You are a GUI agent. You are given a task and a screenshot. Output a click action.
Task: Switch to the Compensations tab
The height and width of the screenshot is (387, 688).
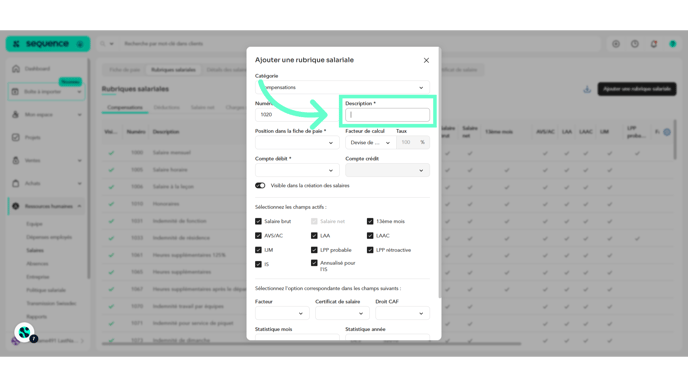(x=125, y=108)
